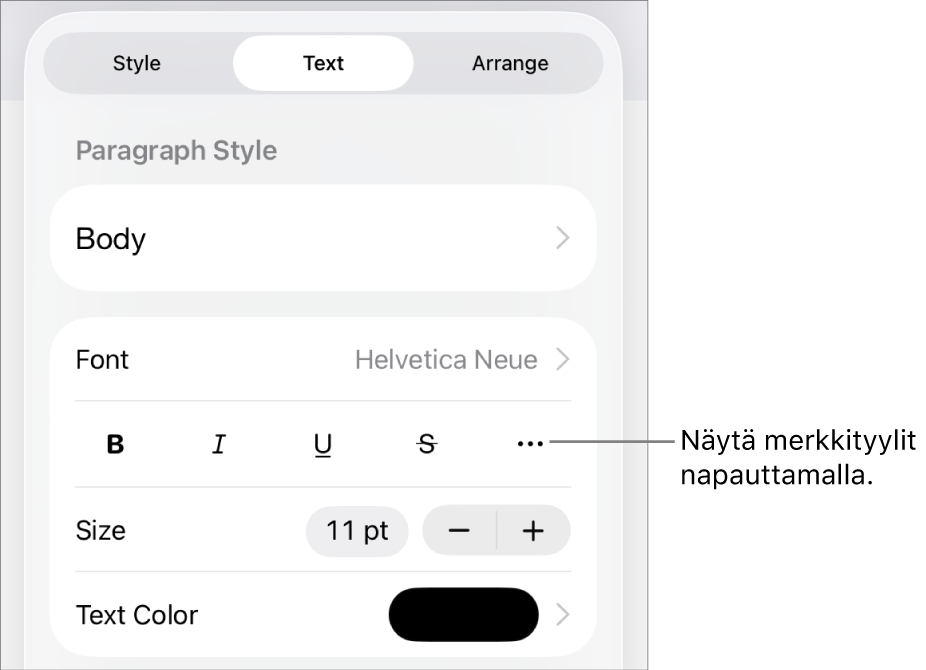926x670 pixels.
Task: Click the Paragraph Style heading
Action: [x=176, y=151]
